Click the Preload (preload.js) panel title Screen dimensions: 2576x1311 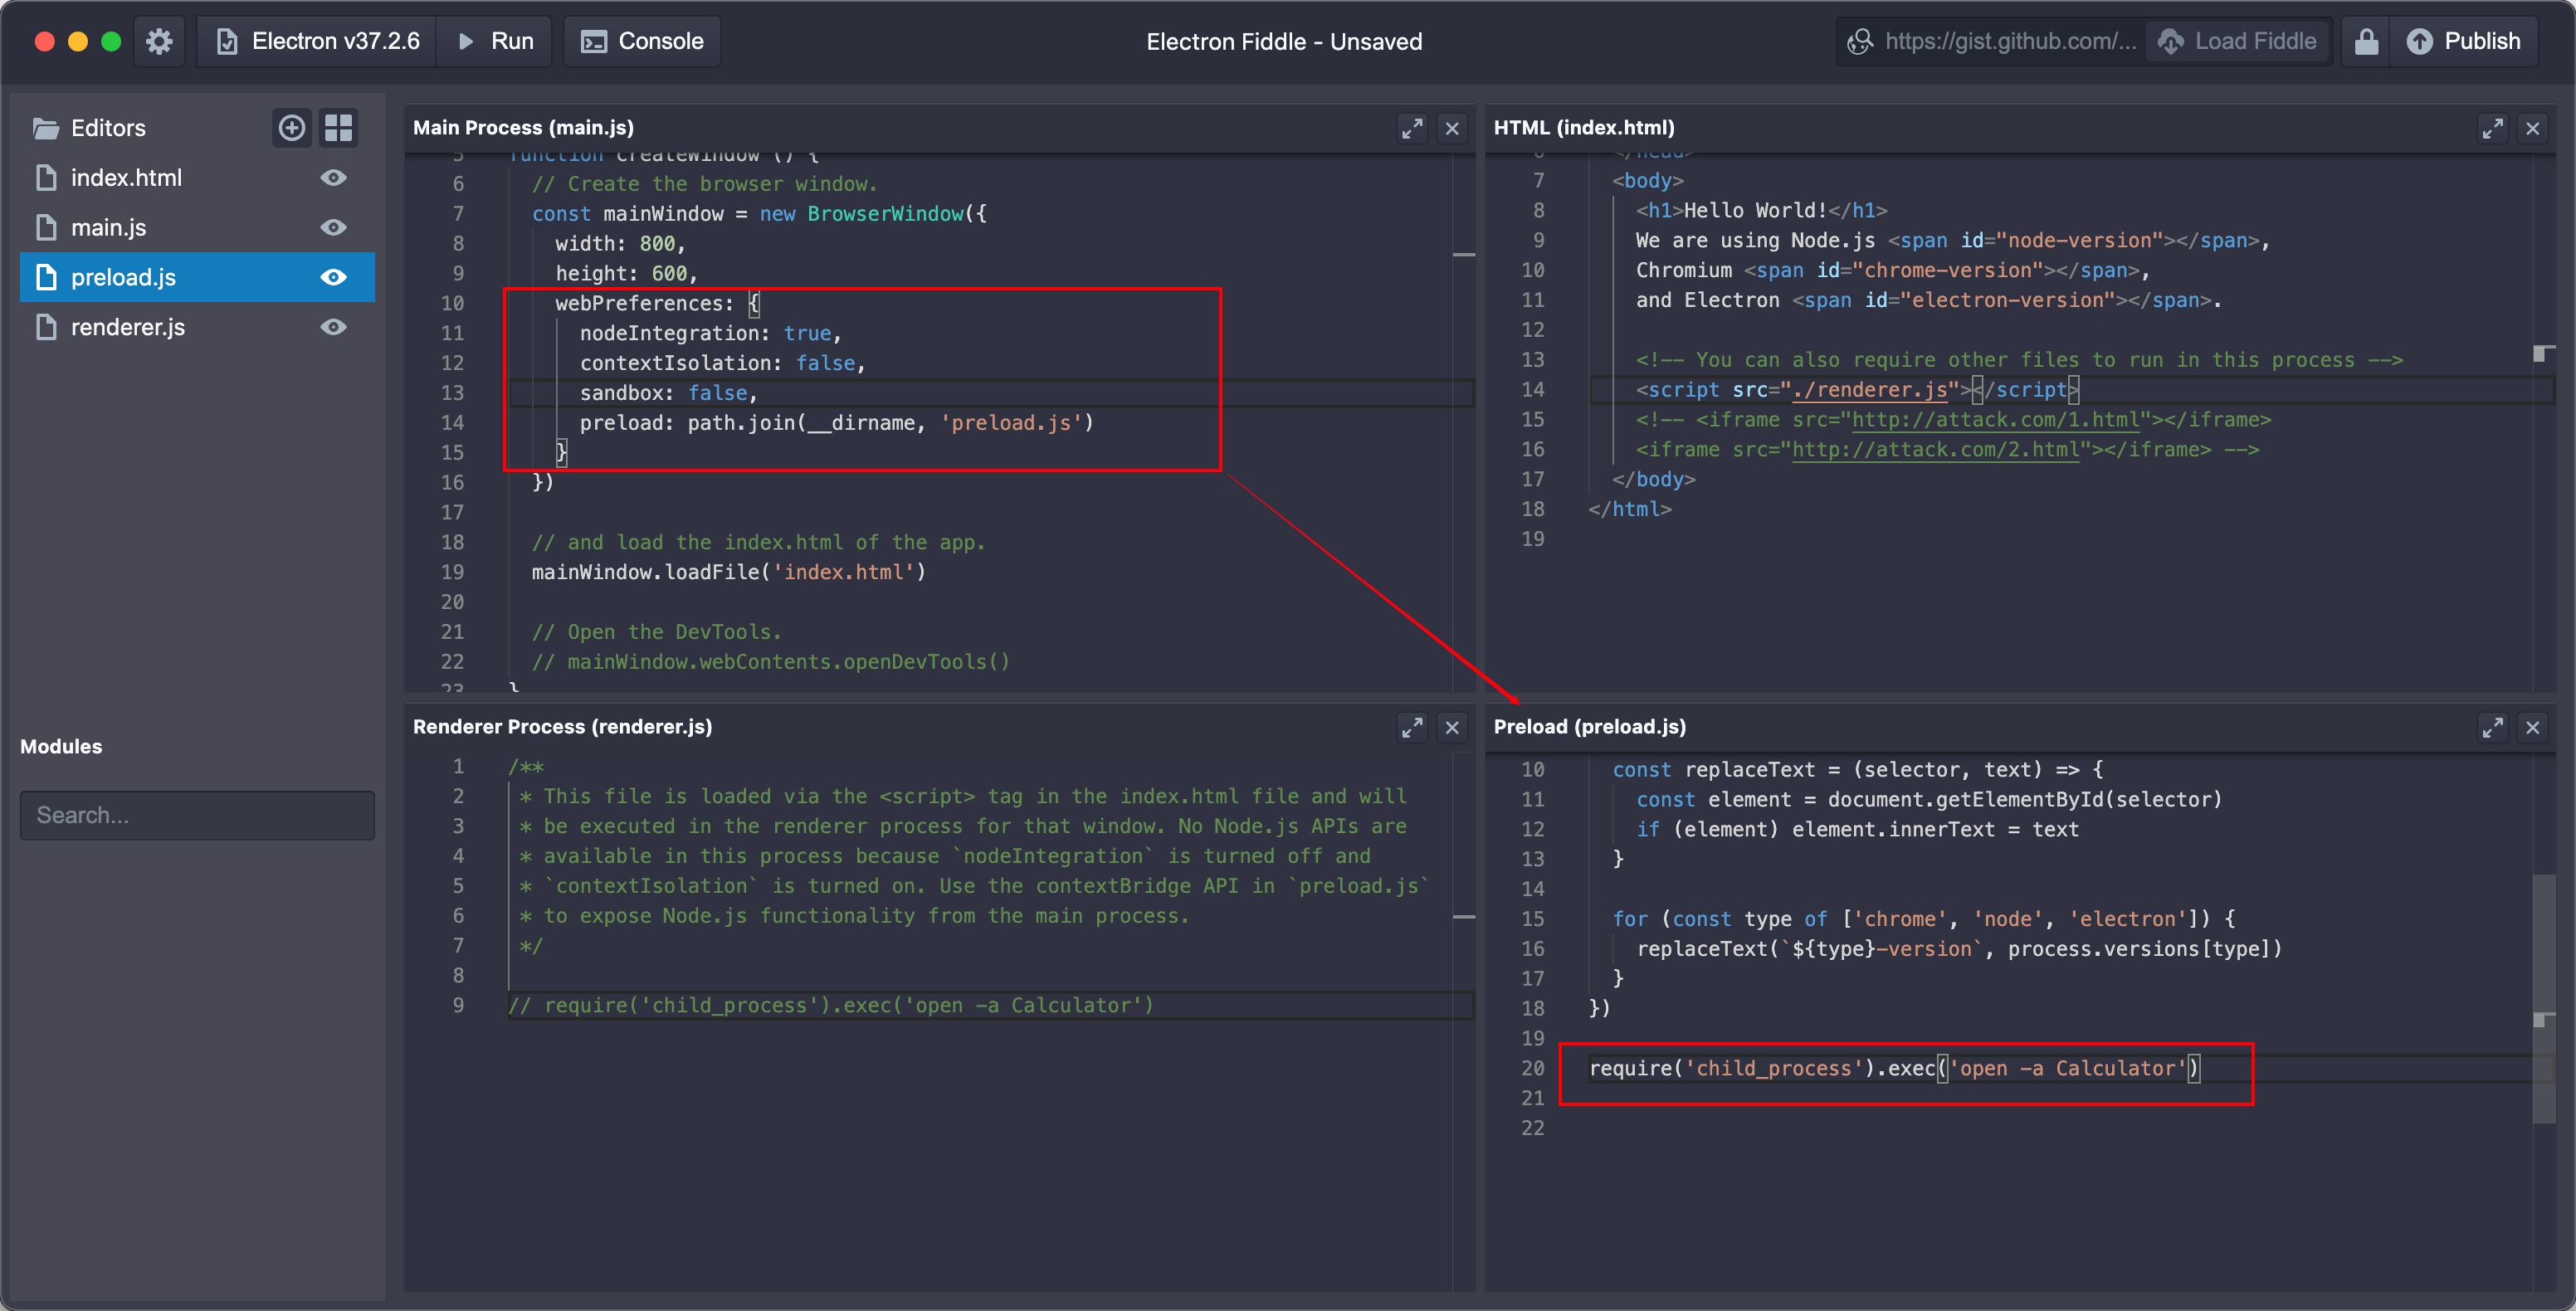tap(1589, 727)
